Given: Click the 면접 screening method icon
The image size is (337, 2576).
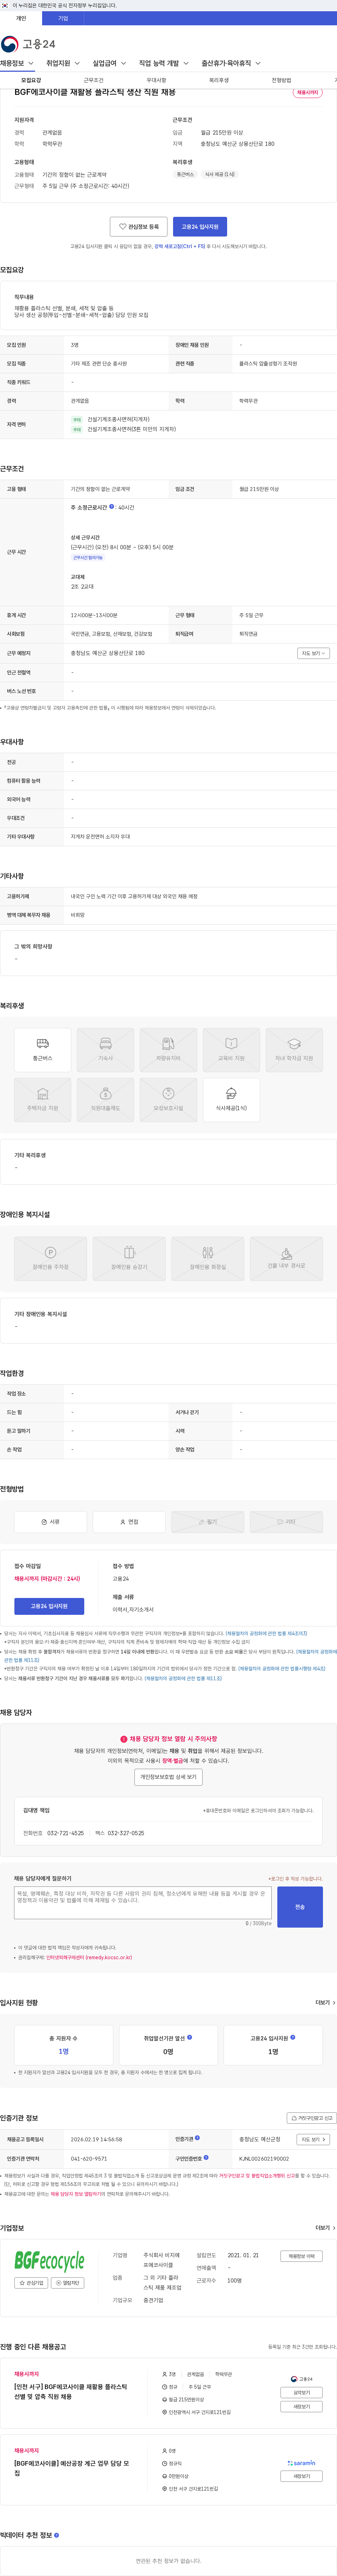Looking at the screenshot, I should (129, 1522).
